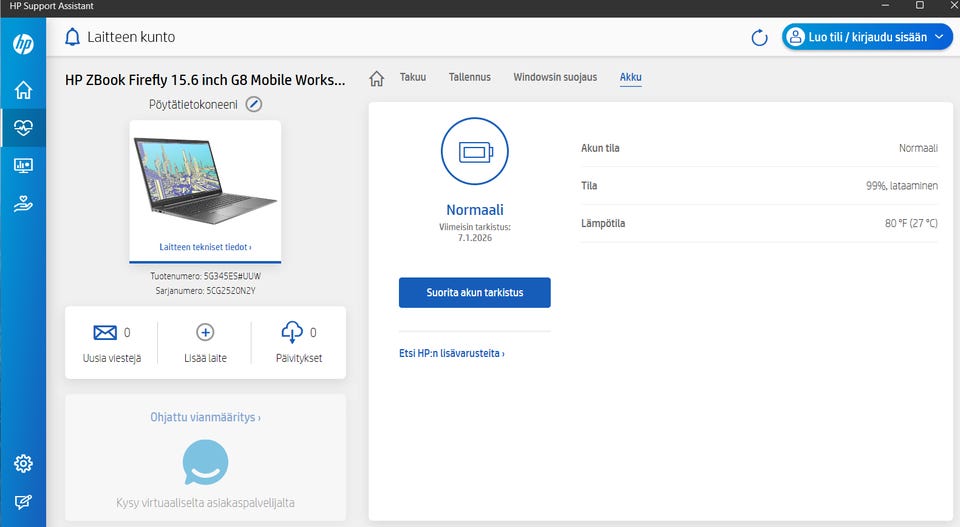Open the Windowsin suojaus tab

(x=555, y=77)
